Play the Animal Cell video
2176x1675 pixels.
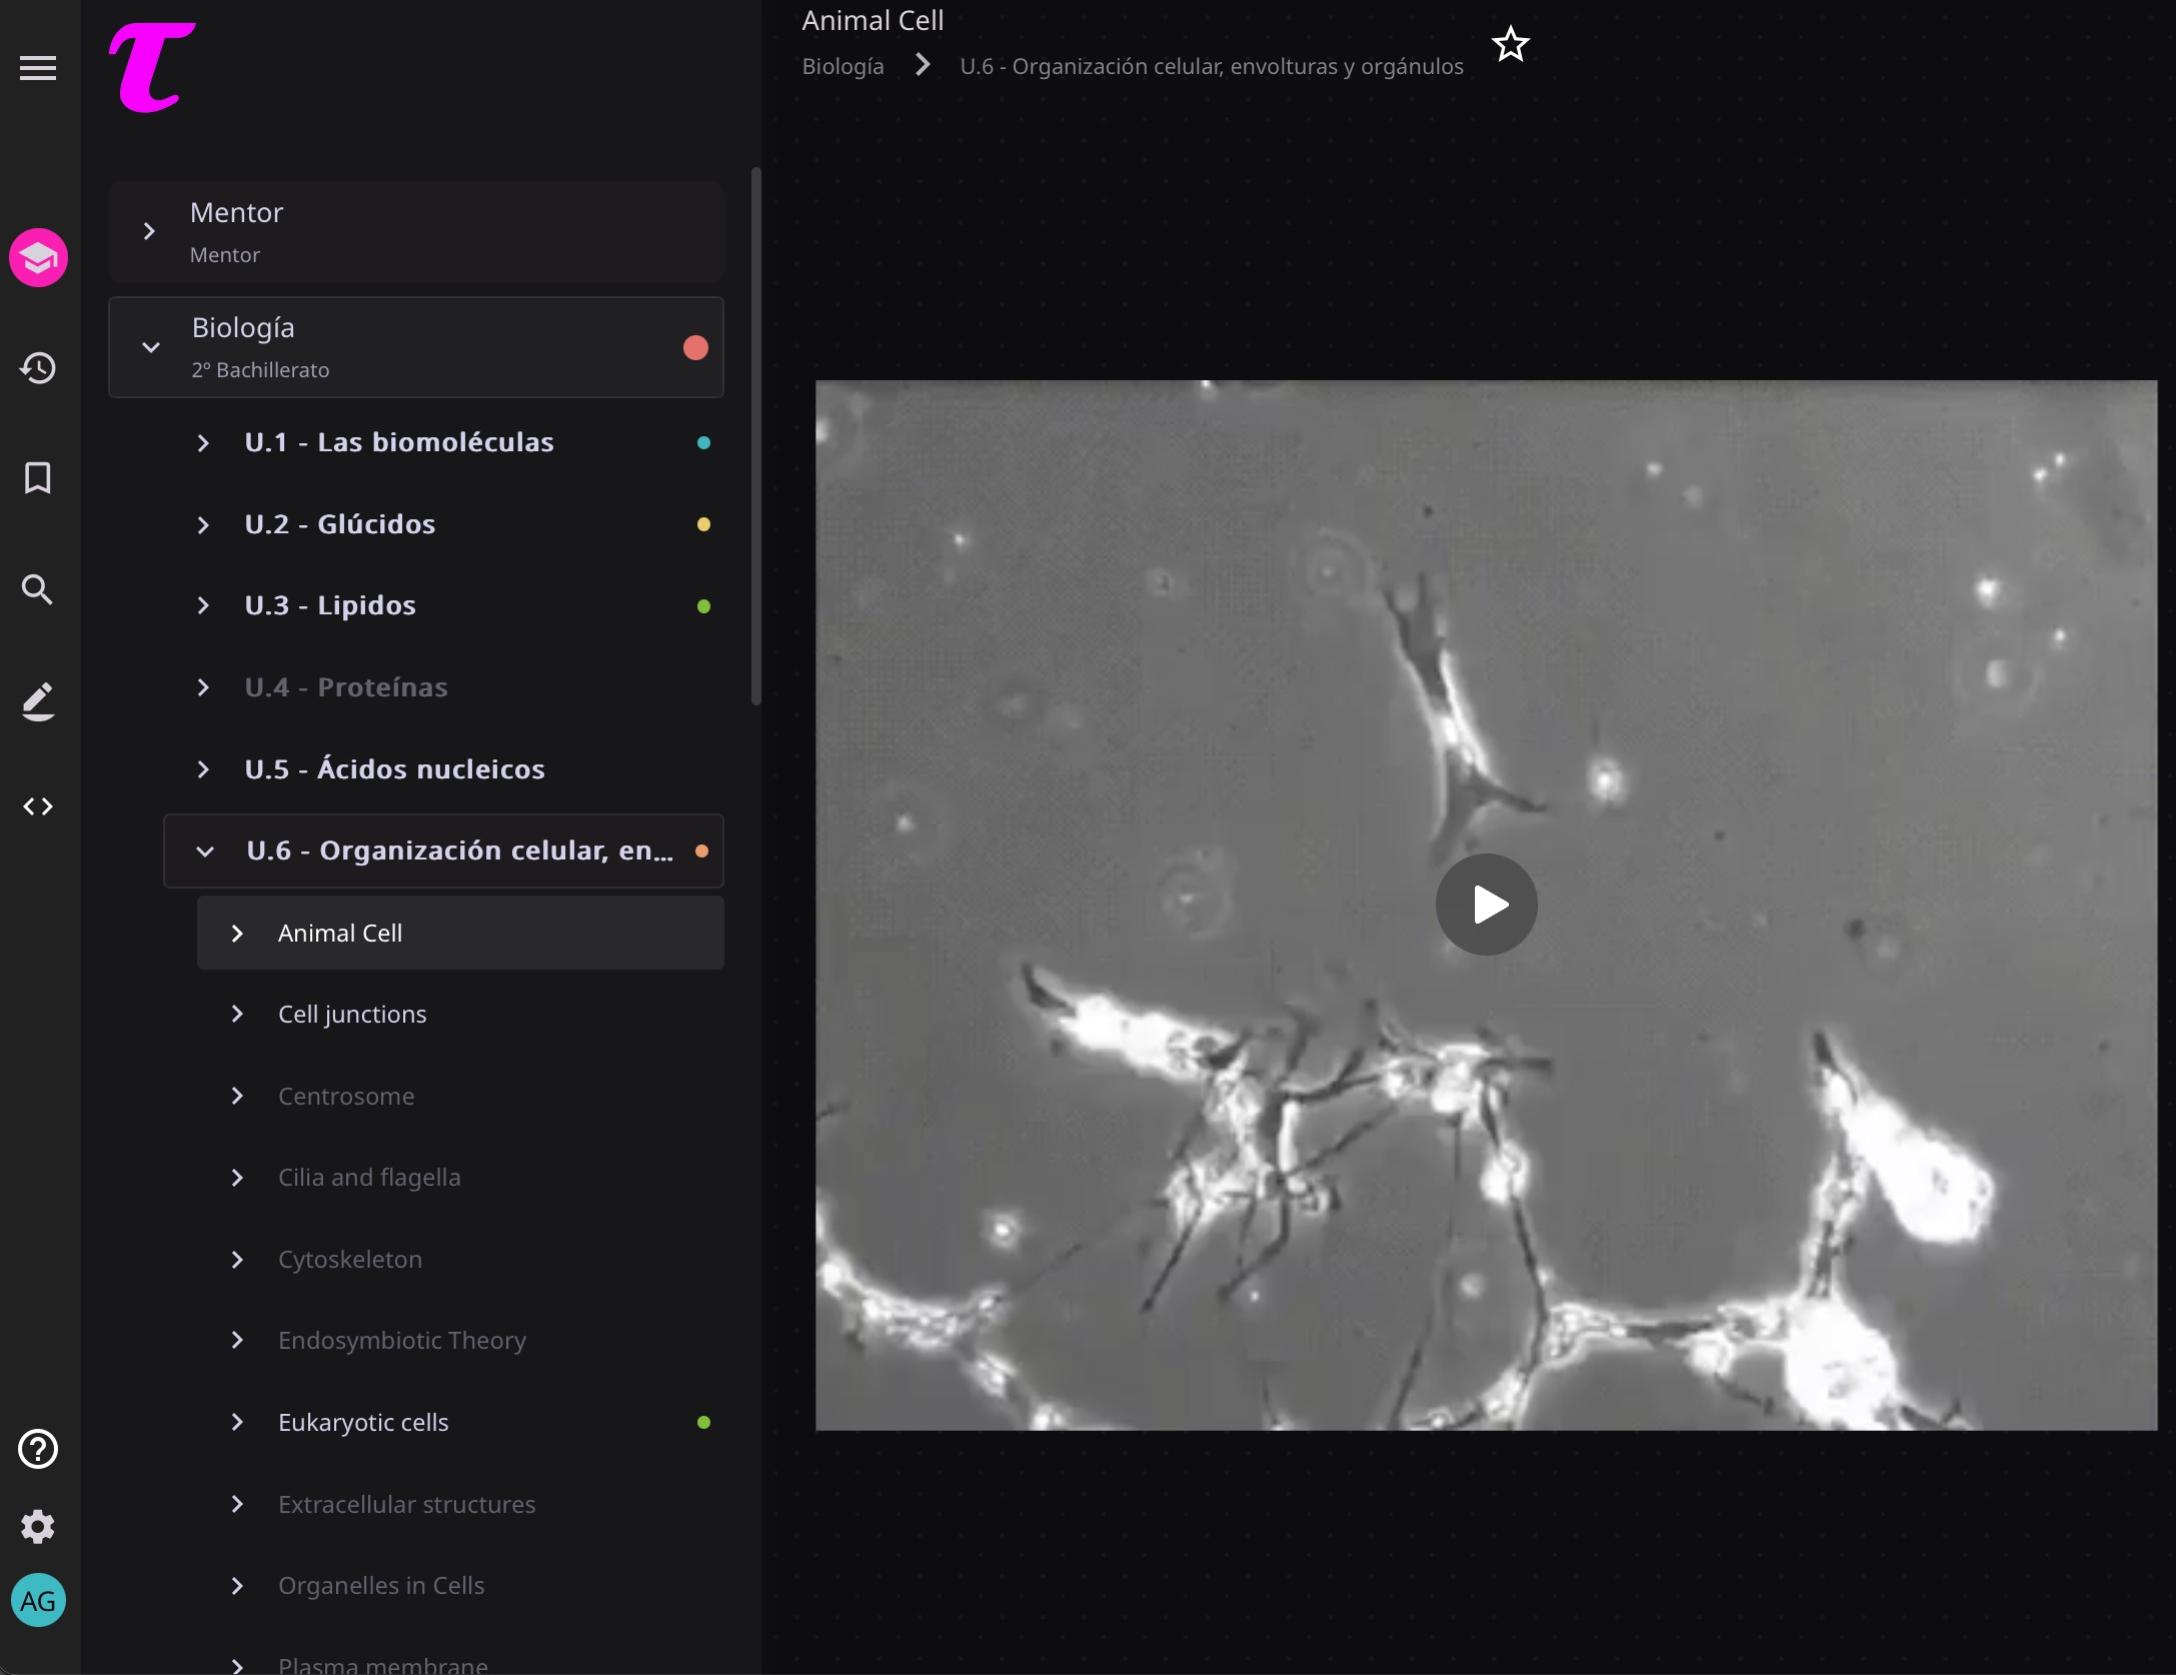[1486, 904]
